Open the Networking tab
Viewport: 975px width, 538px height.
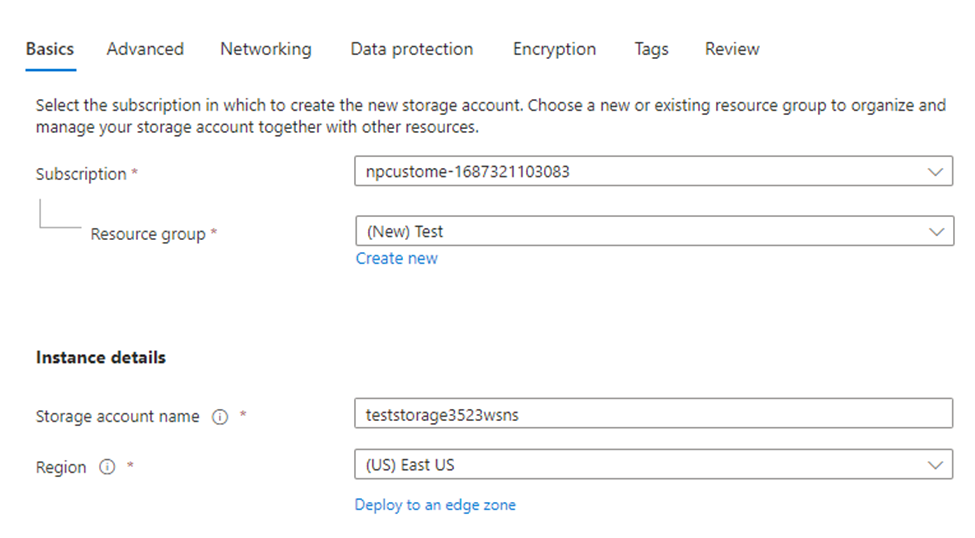tap(265, 49)
